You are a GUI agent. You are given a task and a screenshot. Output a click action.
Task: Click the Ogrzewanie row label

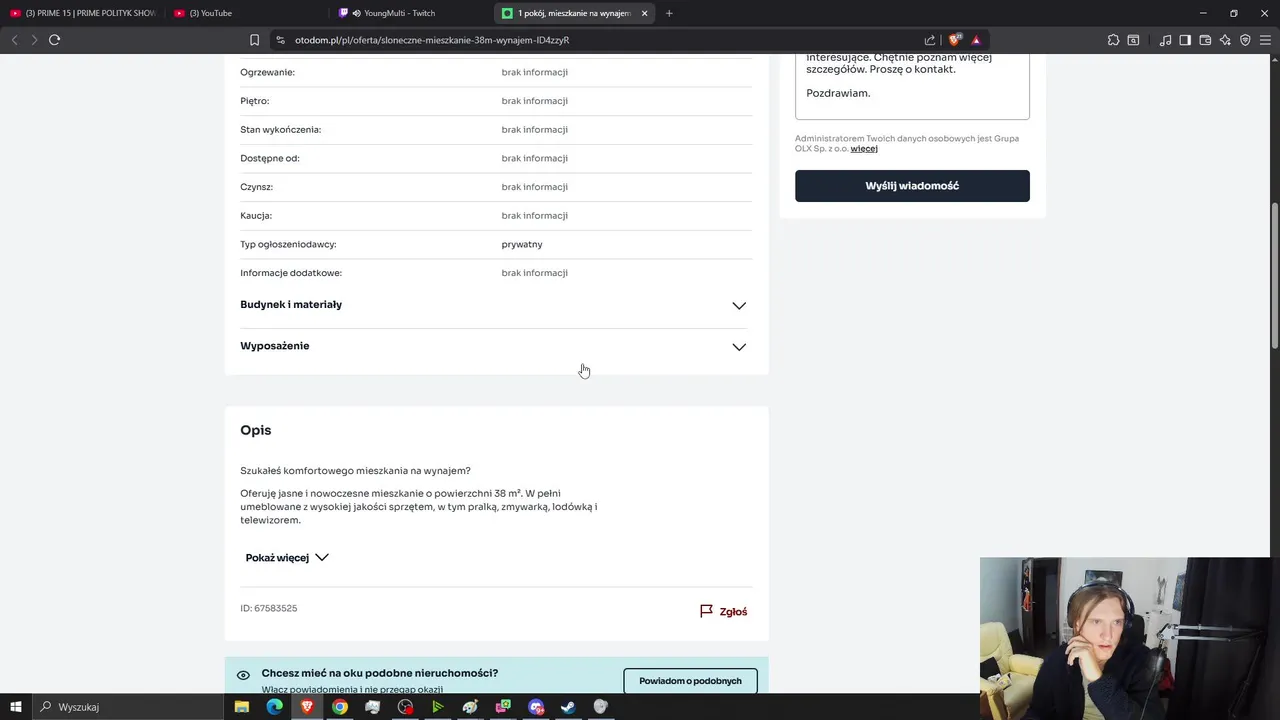pos(267,72)
